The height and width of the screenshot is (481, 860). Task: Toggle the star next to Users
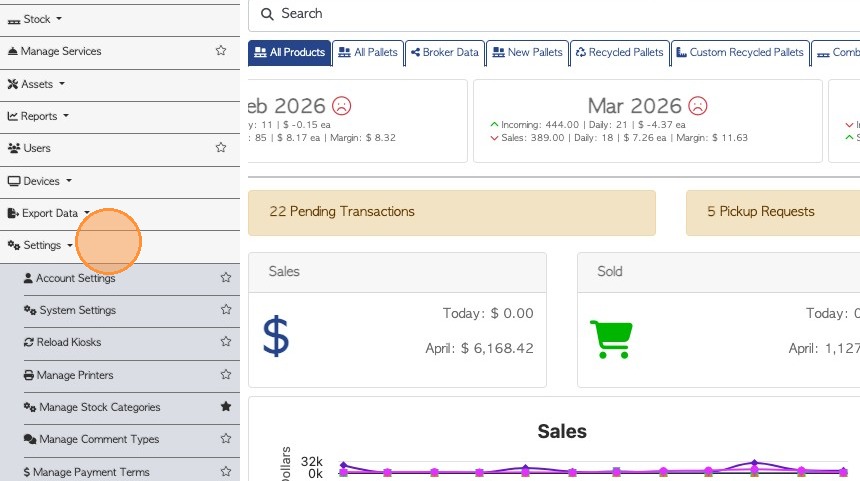pos(221,148)
